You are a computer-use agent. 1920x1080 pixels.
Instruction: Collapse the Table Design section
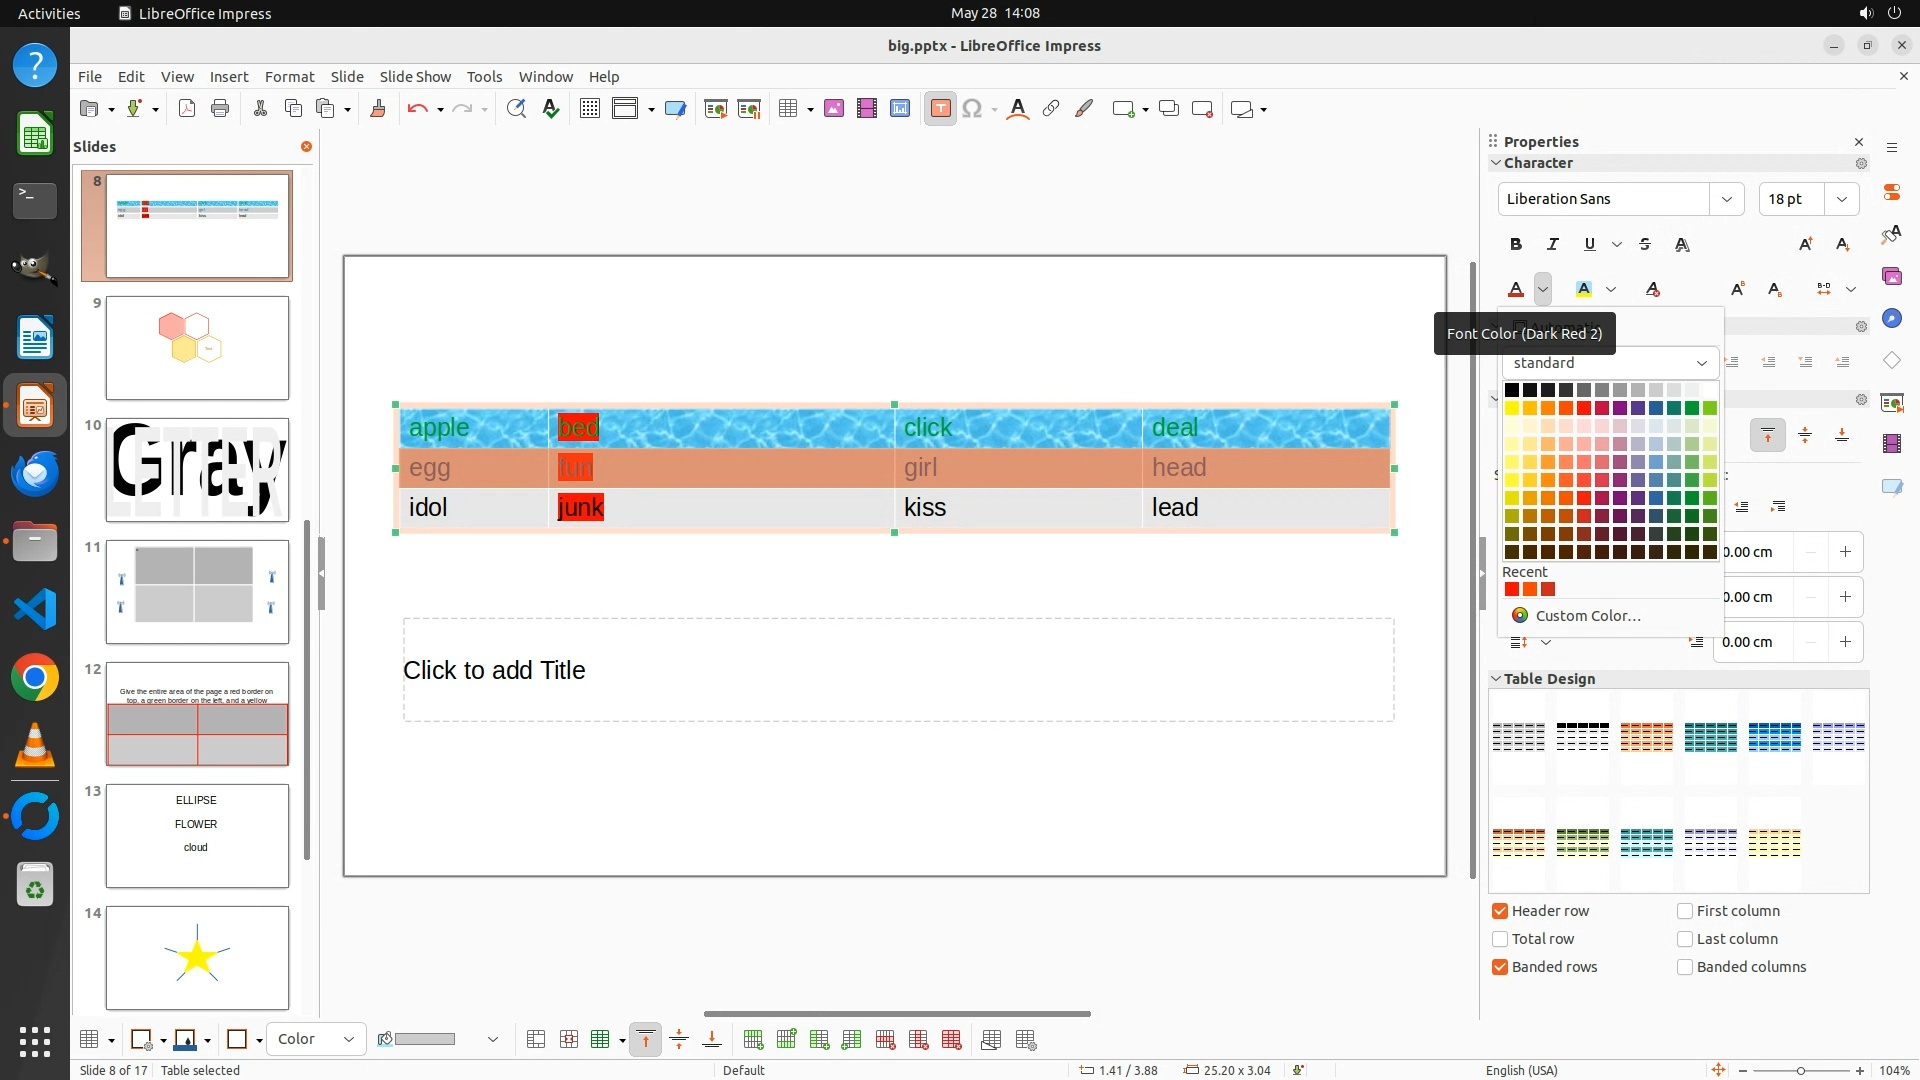1496,679
